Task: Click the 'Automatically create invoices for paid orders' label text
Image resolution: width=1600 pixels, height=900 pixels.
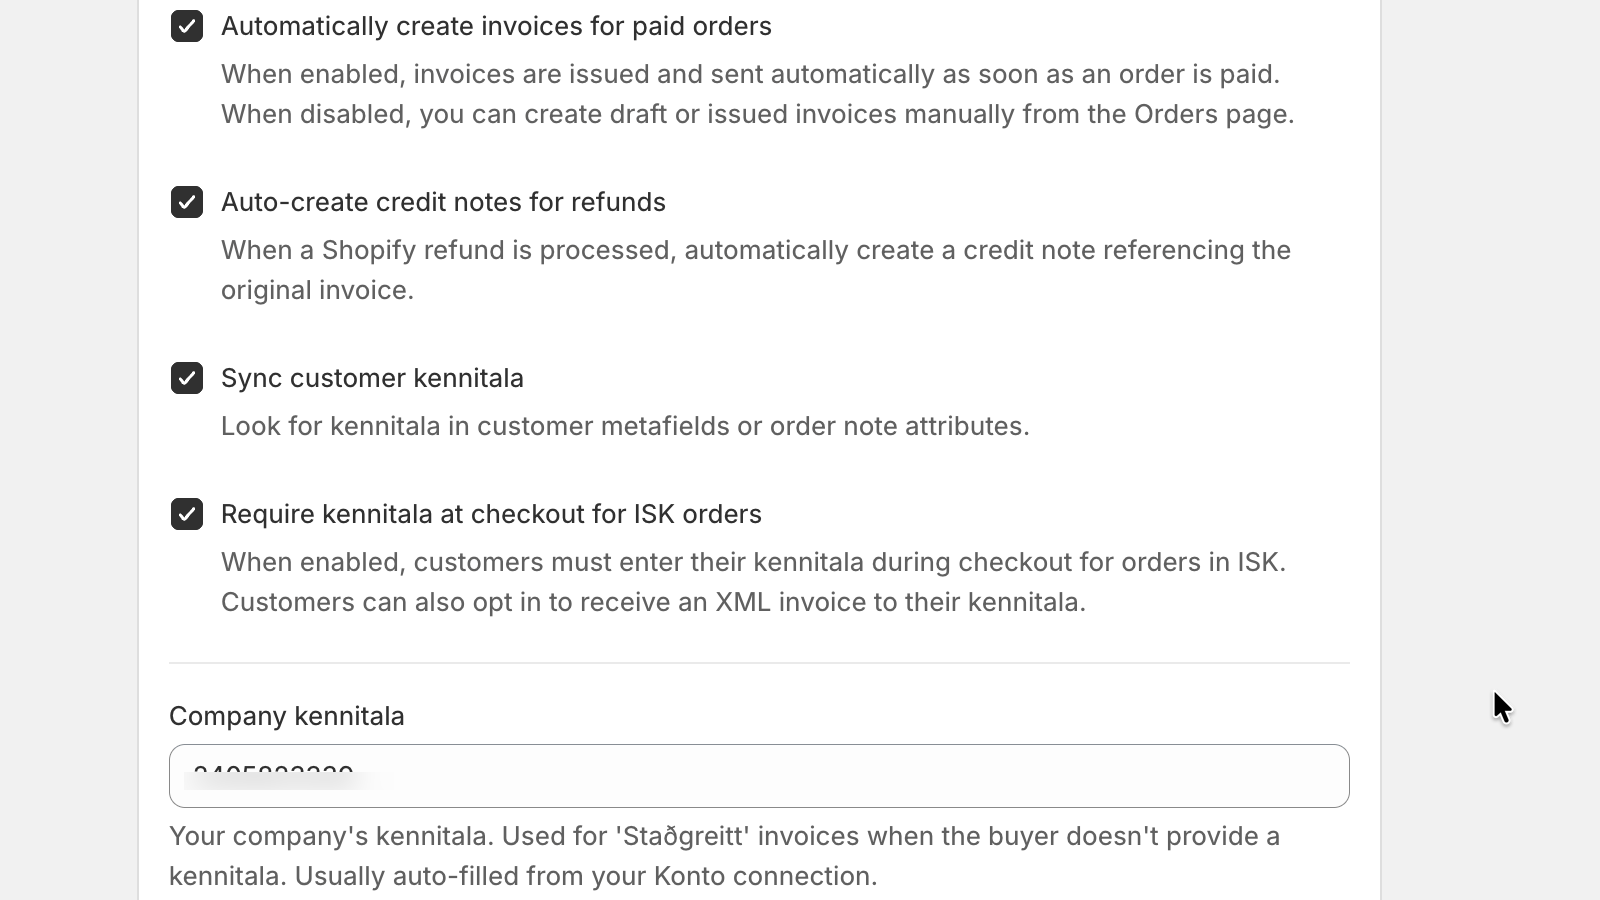Action: (496, 26)
